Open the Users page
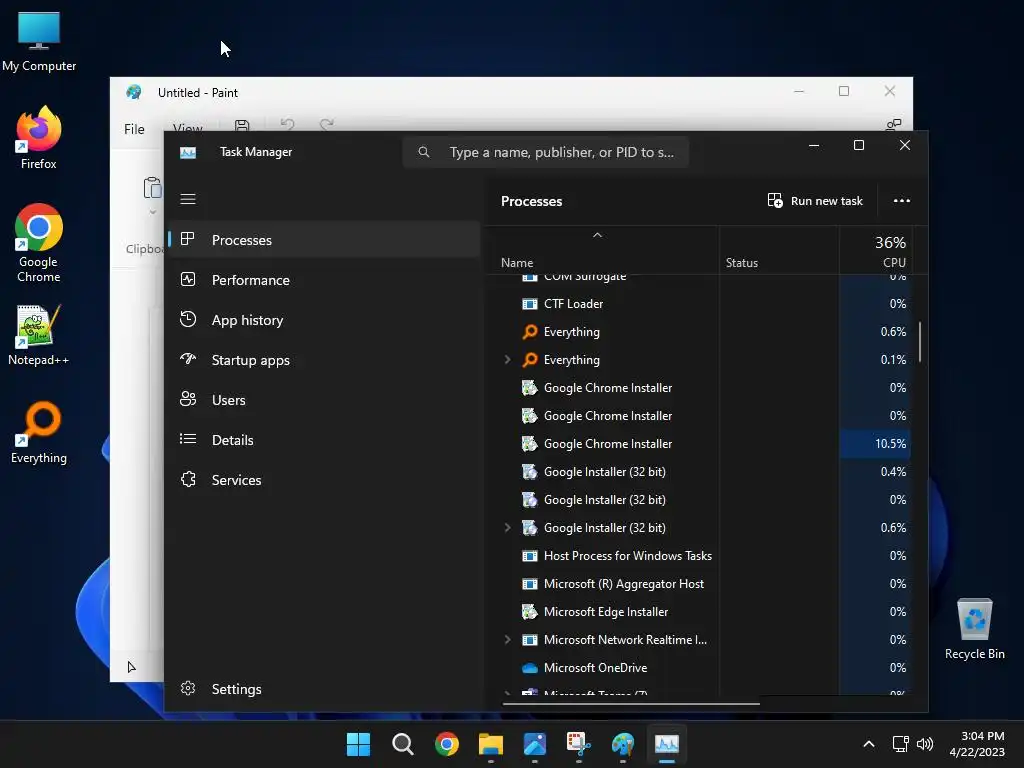This screenshot has height=768, width=1024. (325, 400)
